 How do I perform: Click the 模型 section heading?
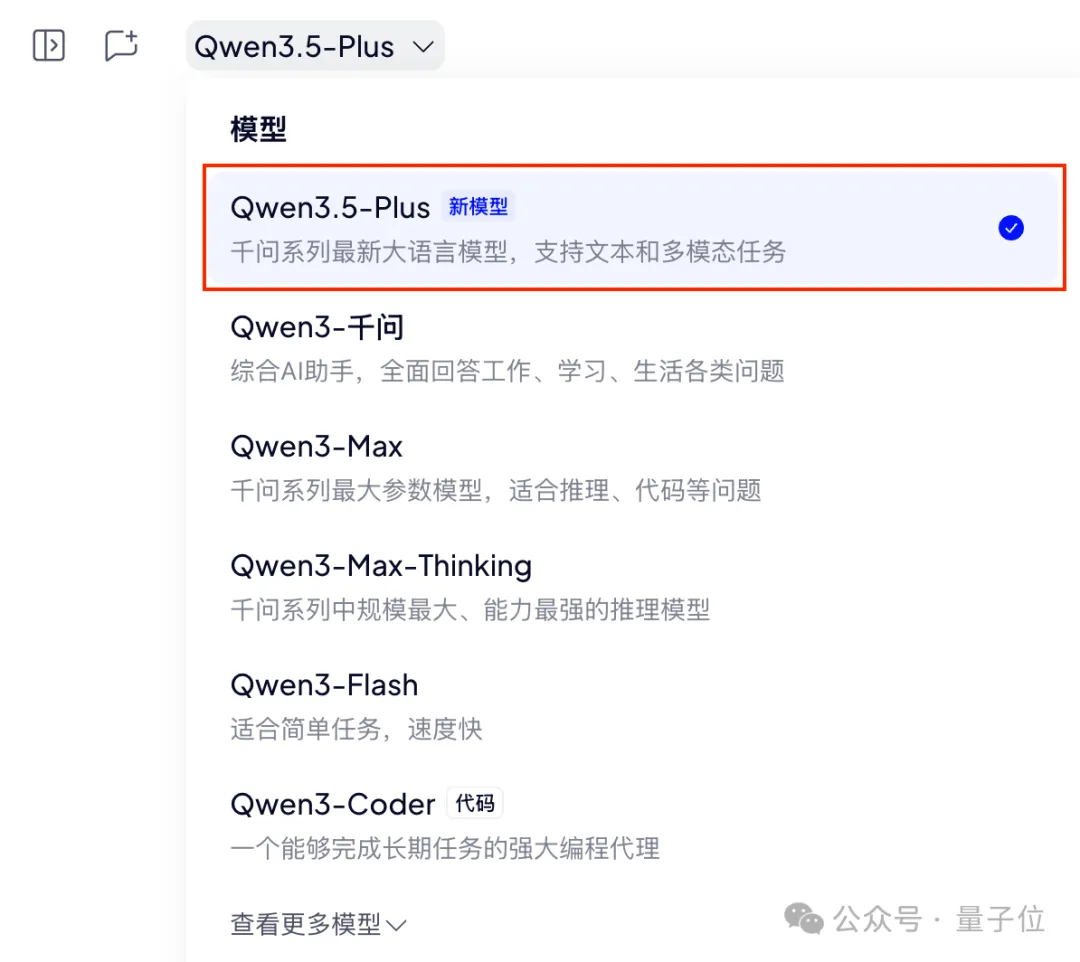[258, 129]
